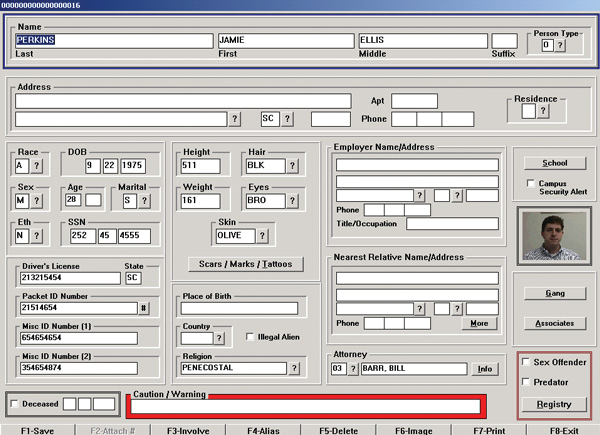
Task: Mark the person as Deceased
Action: click(15, 404)
